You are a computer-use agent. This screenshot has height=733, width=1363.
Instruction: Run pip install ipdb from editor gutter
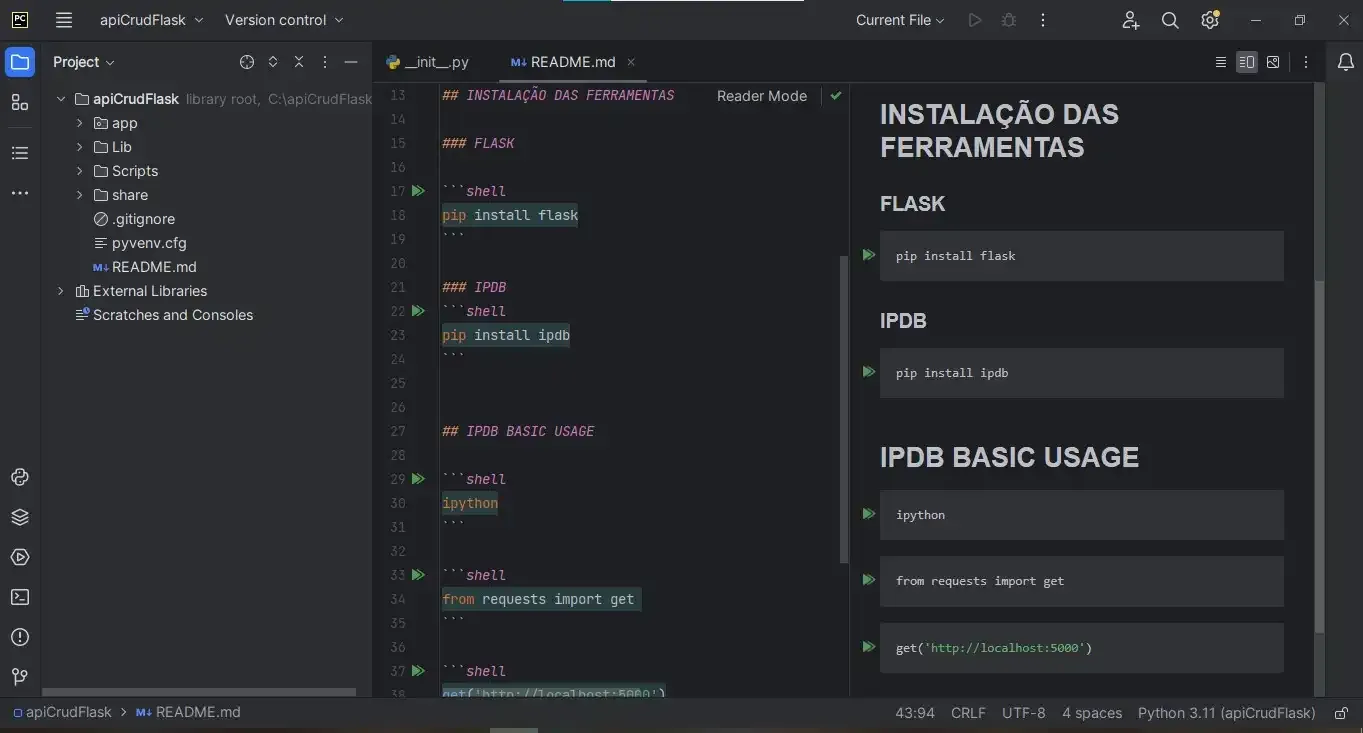tap(418, 311)
